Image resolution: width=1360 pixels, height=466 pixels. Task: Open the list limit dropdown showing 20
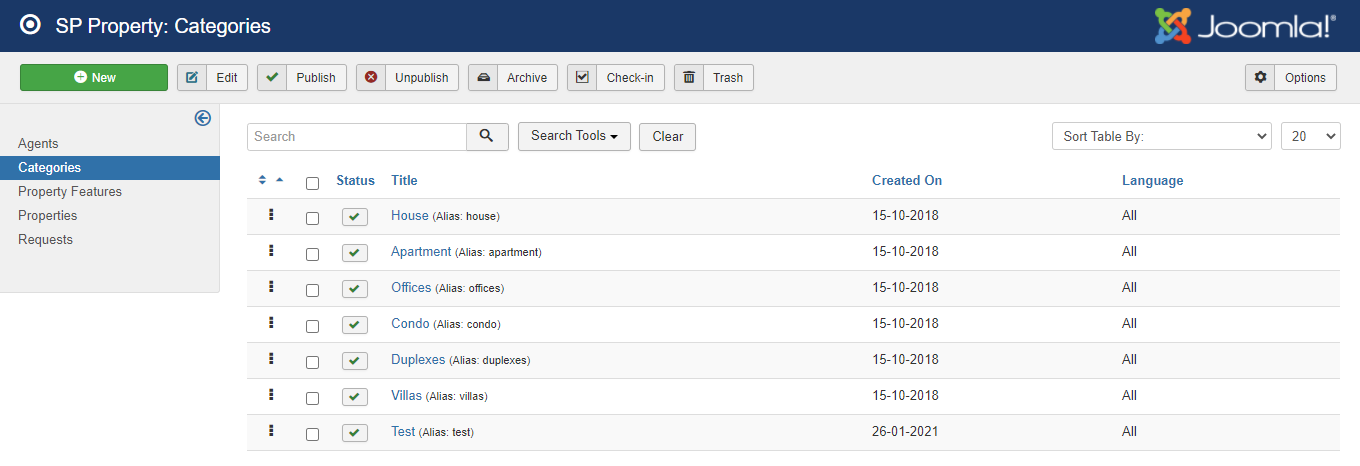click(1310, 137)
